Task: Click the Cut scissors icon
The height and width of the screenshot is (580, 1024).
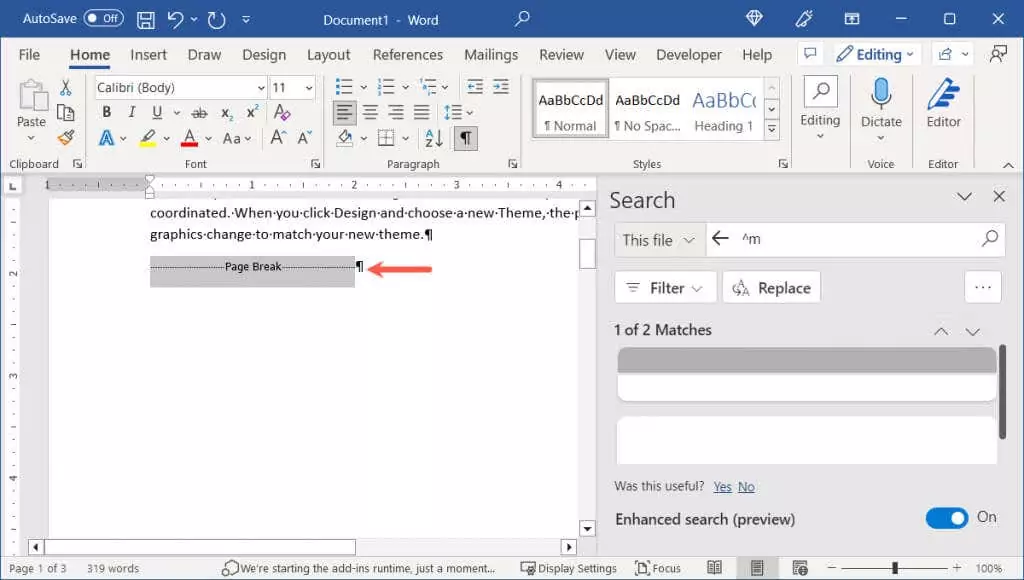Action: pos(65,88)
